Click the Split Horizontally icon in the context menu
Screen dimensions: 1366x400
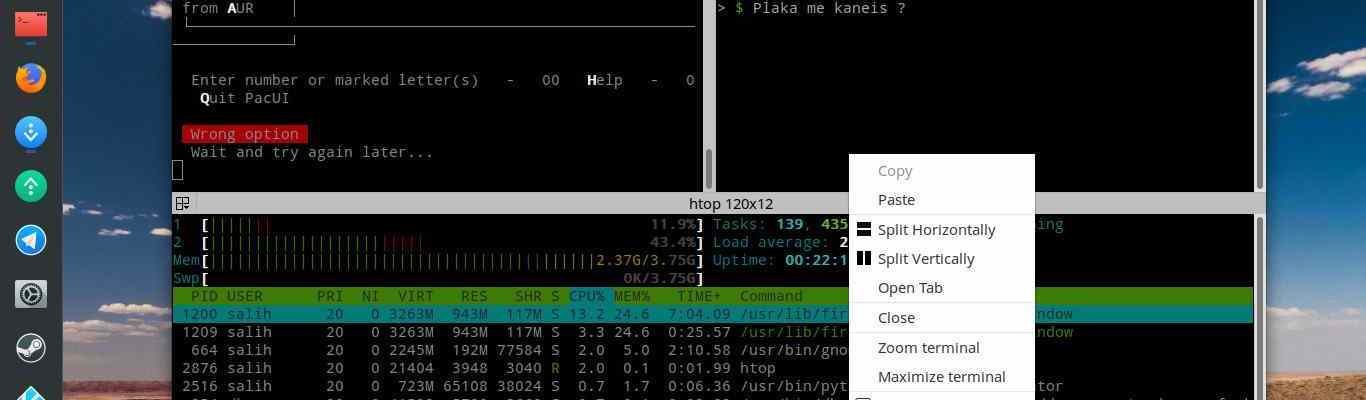pyautogui.click(x=864, y=229)
